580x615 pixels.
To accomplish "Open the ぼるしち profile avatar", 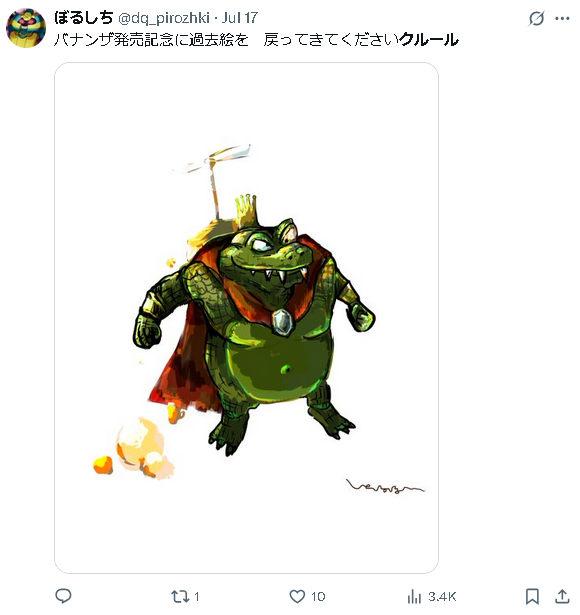I will pos(26,28).
